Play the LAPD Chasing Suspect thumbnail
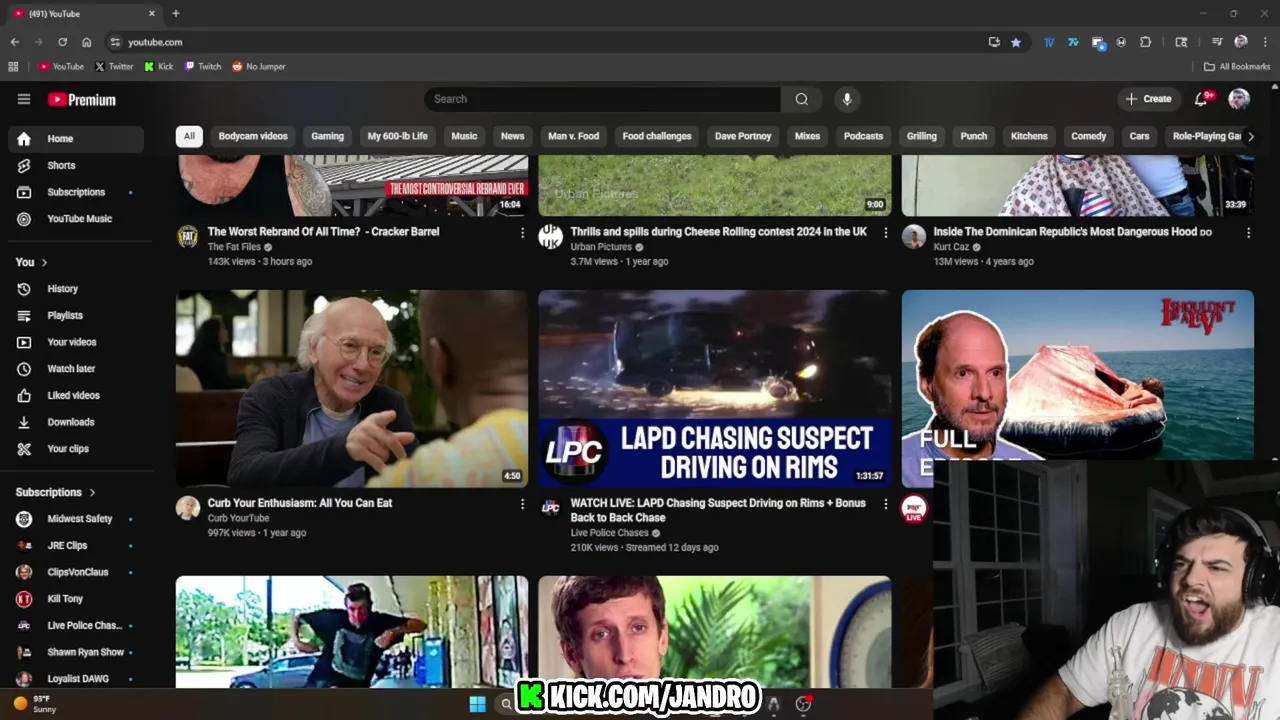This screenshot has height=720, width=1280. [715, 388]
